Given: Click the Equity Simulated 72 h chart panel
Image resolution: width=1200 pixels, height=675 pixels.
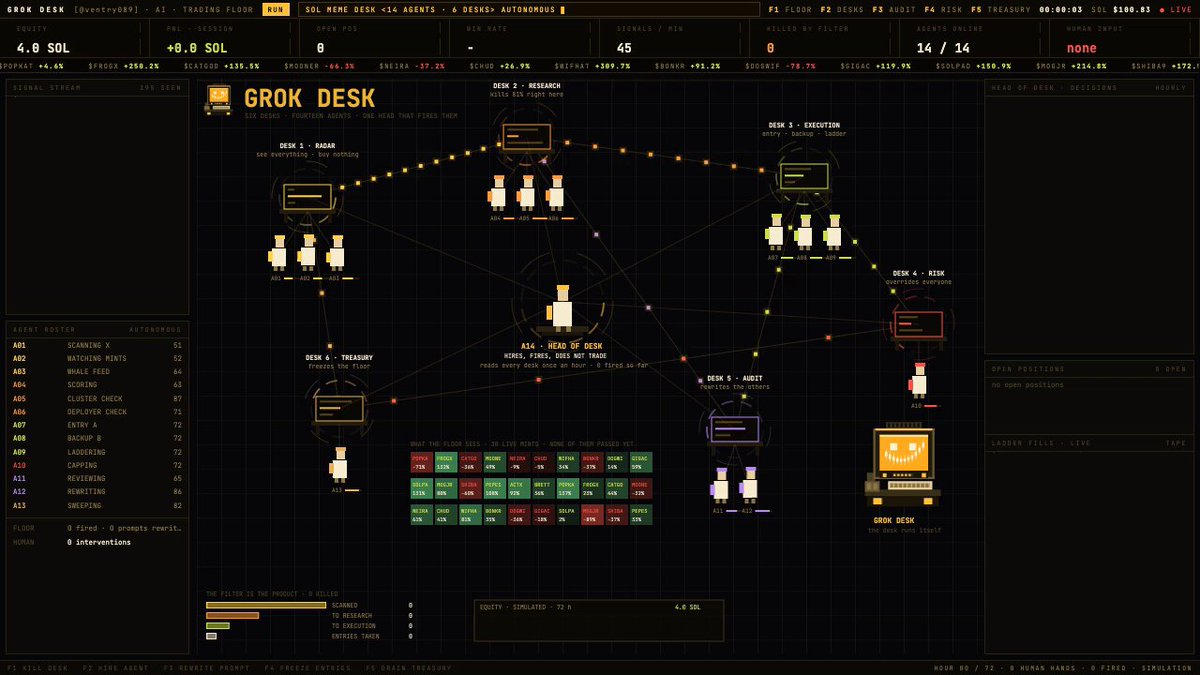Looking at the screenshot, I should (x=599, y=620).
